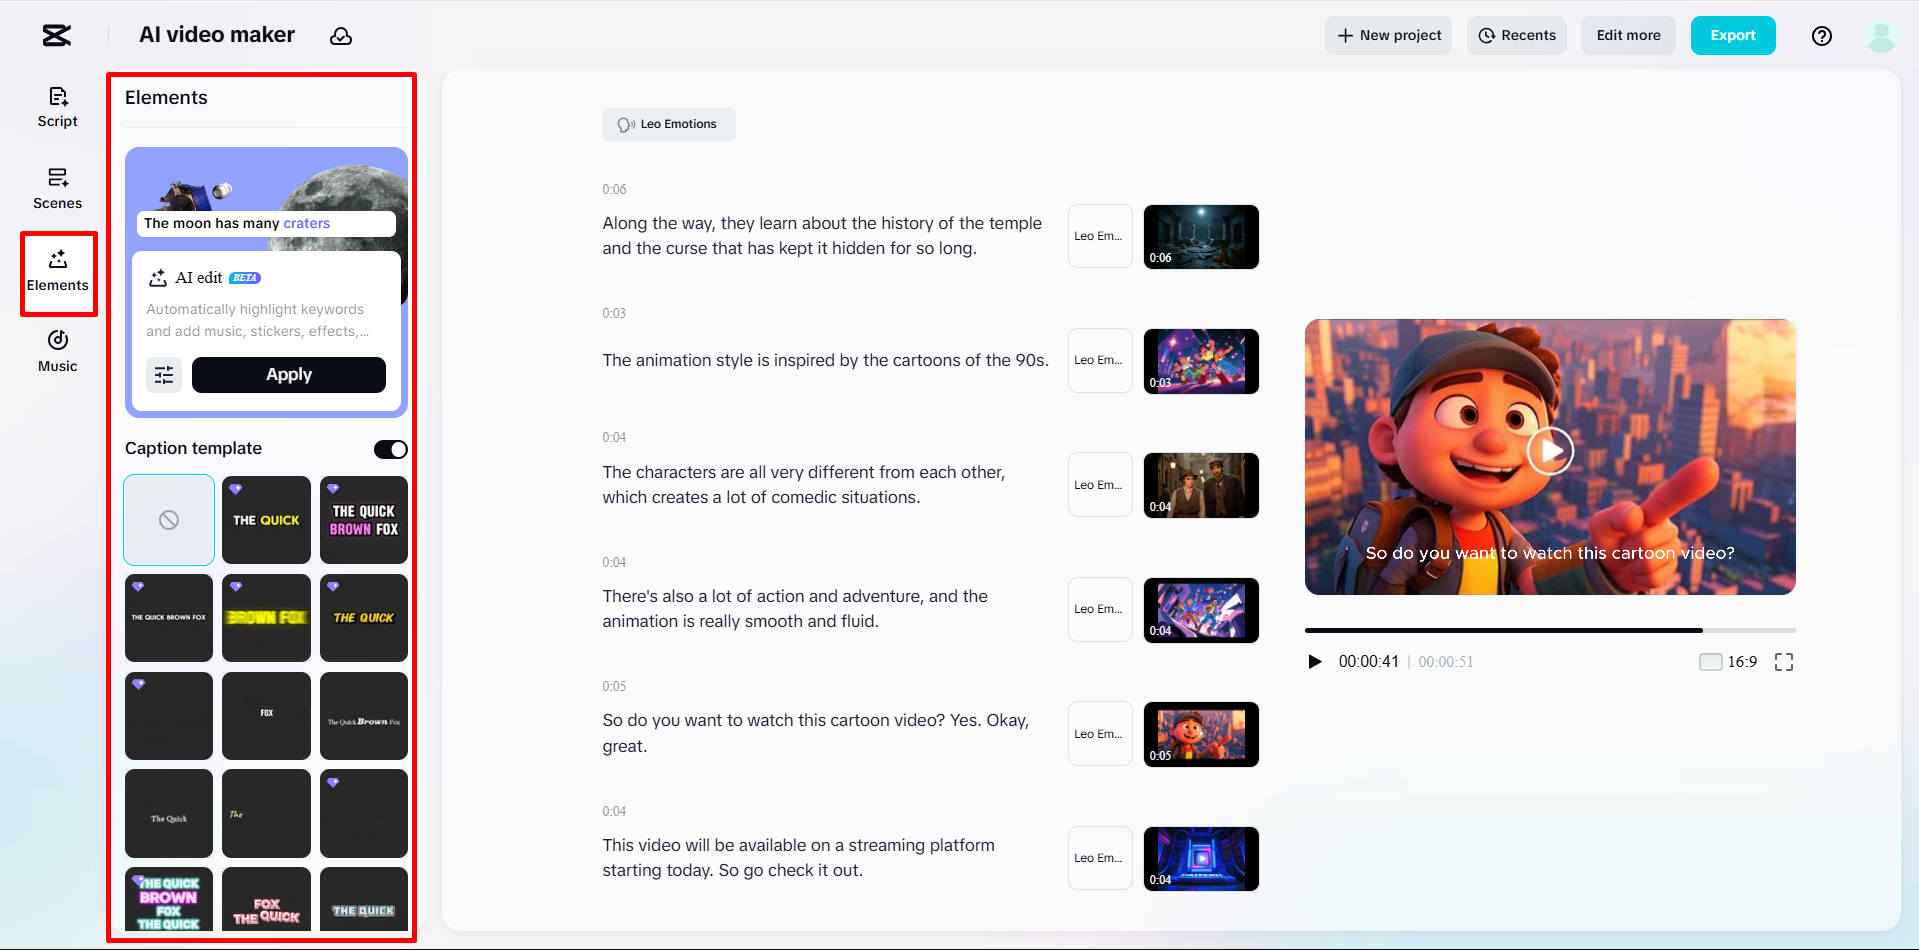Open the 0:03 colorful cartoon scene thumbnail
The width and height of the screenshot is (1919, 950).
pos(1201,361)
